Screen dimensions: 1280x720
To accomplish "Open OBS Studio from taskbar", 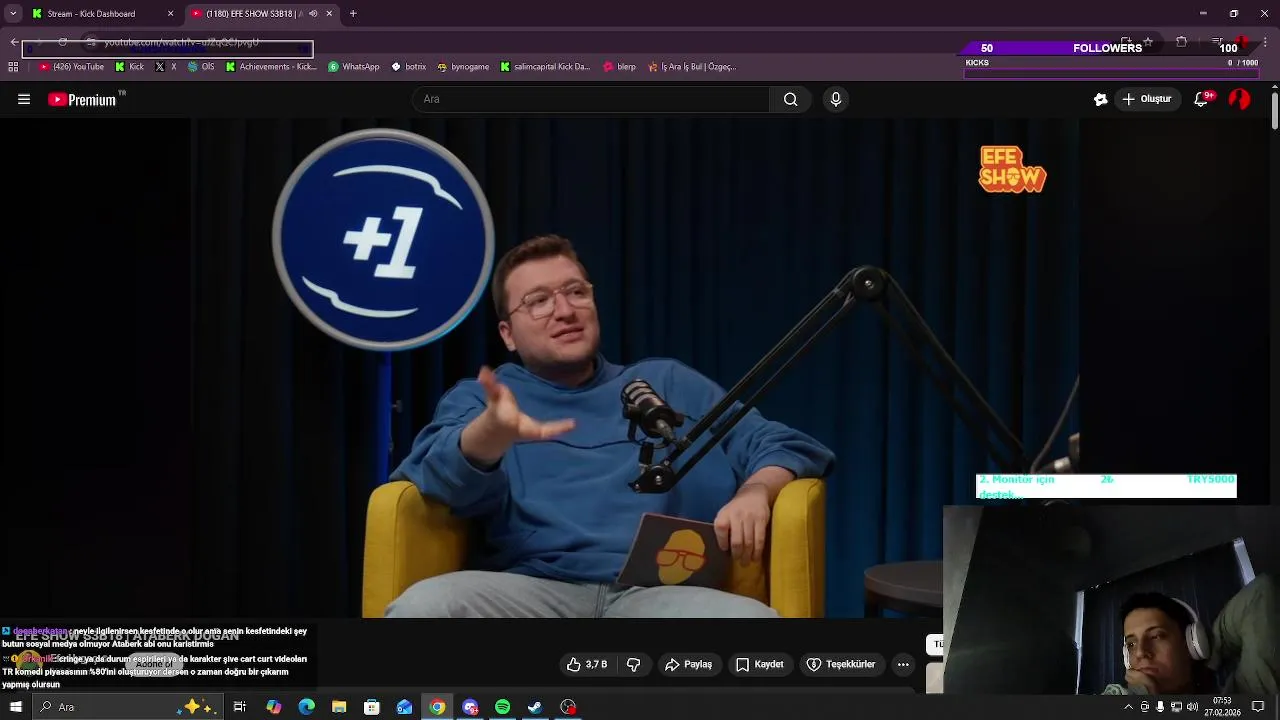I will pos(568,707).
